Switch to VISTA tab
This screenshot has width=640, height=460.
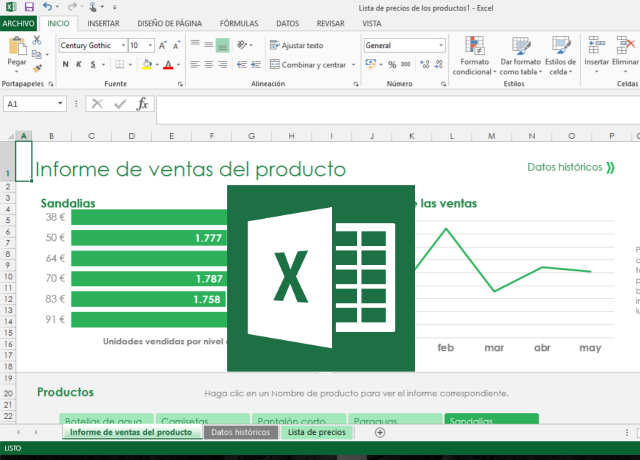[x=371, y=24]
